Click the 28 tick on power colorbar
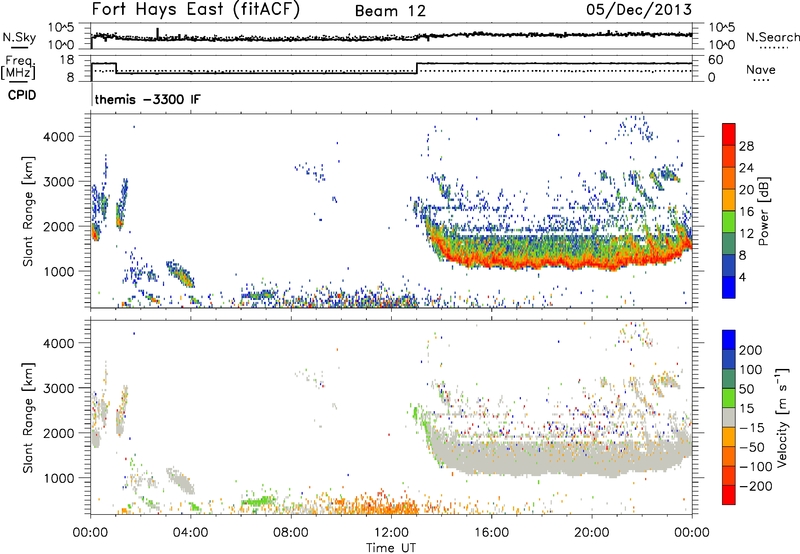The width and height of the screenshot is (800, 554). (x=746, y=146)
